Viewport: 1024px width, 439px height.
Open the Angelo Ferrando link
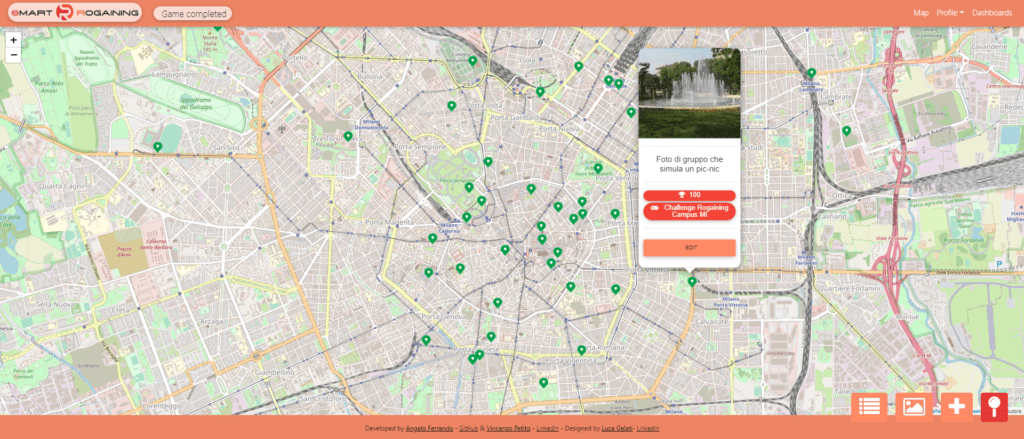pyautogui.click(x=430, y=429)
